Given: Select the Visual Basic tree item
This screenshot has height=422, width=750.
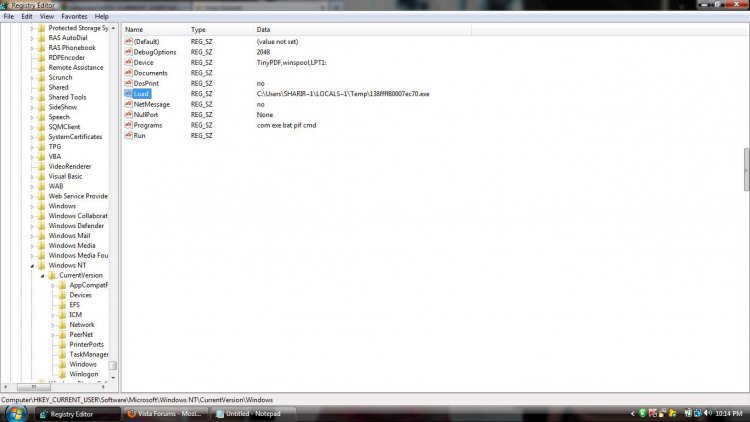Looking at the screenshot, I should pyautogui.click(x=65, y=177).
